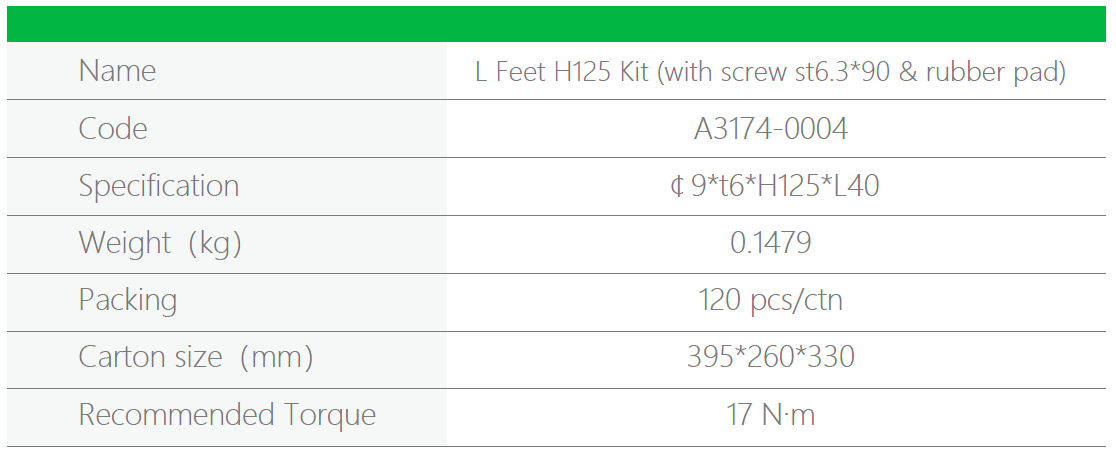Screen dimensions: 1116x461
Task: Select the 120 pcs/ctn packing value
Action: tap(771, 300)
